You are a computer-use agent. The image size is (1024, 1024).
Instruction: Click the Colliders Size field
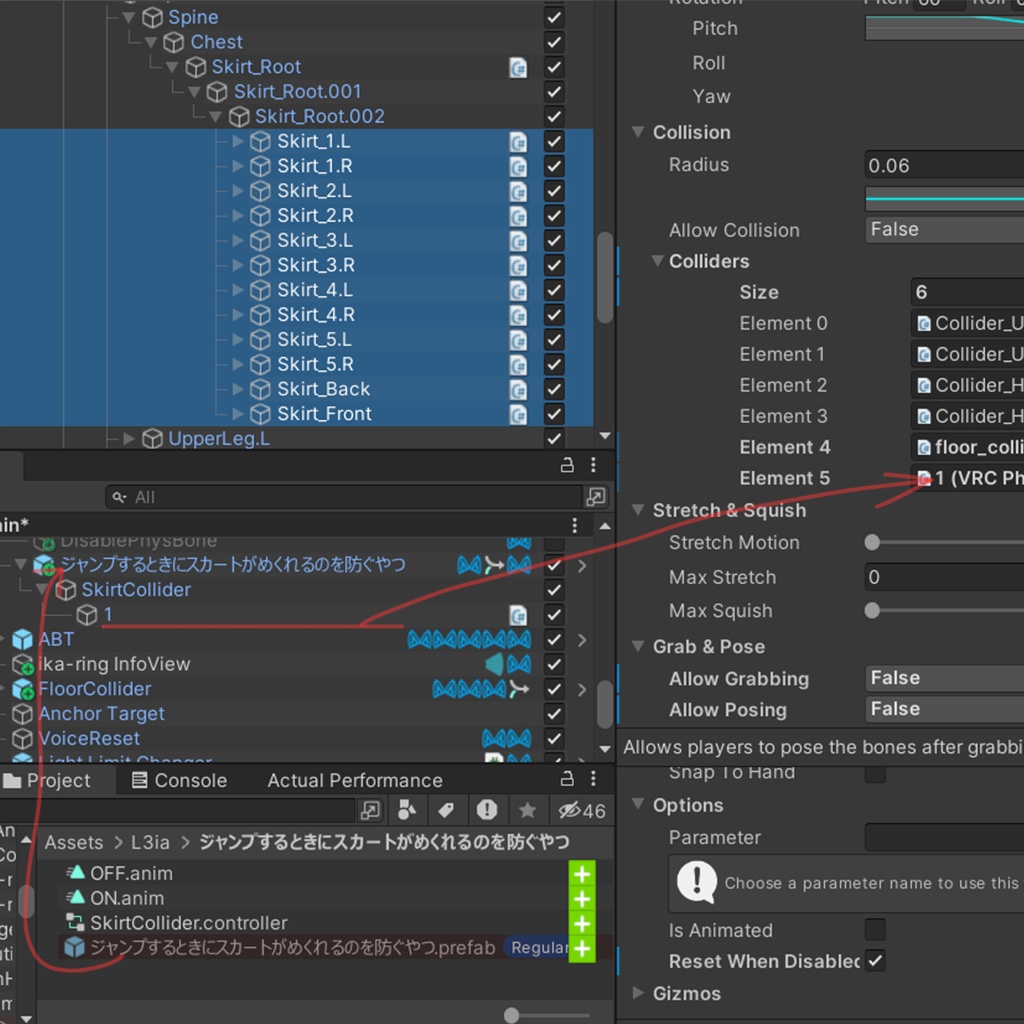(967, 292)
